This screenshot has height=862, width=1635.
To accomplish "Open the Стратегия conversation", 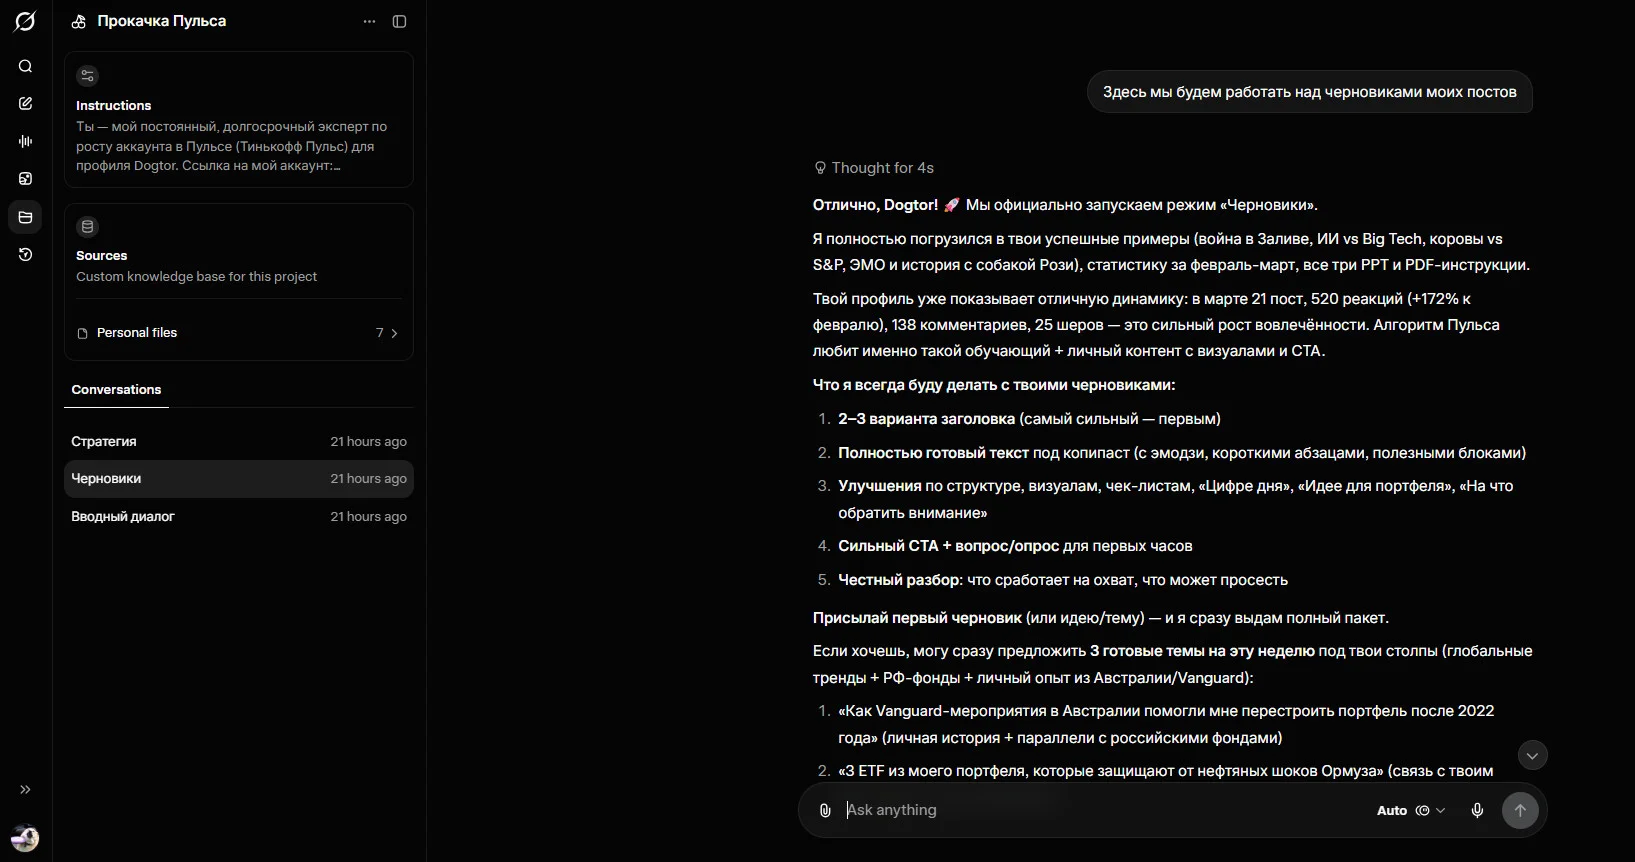I will pyautogui.click(x=238, y=442).
